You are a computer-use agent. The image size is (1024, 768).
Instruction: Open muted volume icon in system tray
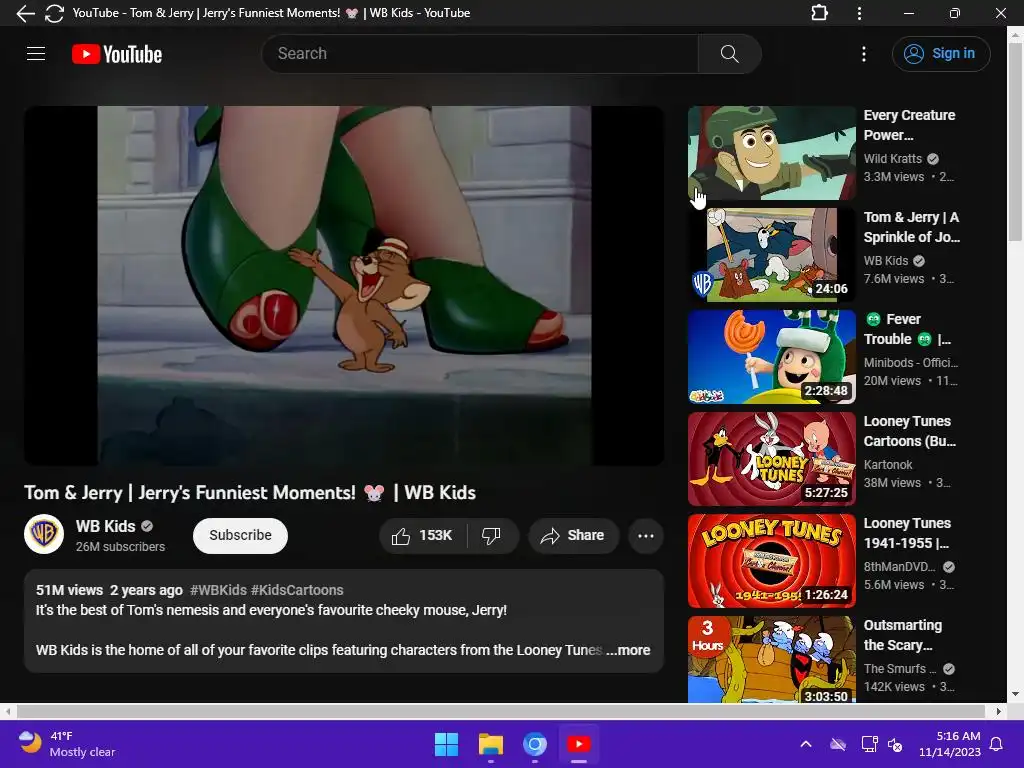pyautogui.click(x=895, y=744)
